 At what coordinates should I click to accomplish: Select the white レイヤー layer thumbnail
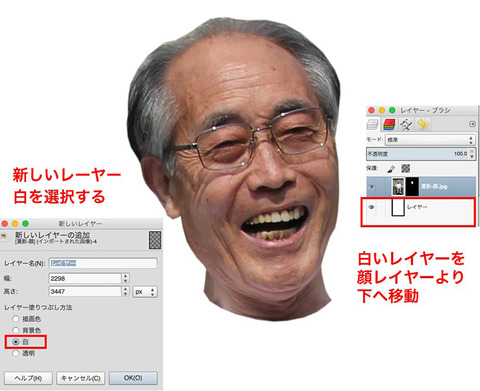pos(398,207)
